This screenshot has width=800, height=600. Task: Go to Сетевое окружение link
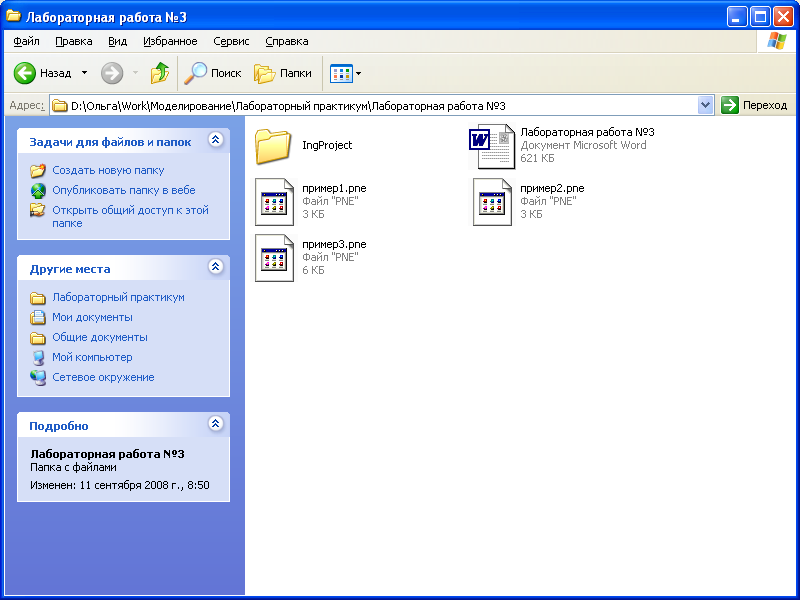click(x=103, y=377)
